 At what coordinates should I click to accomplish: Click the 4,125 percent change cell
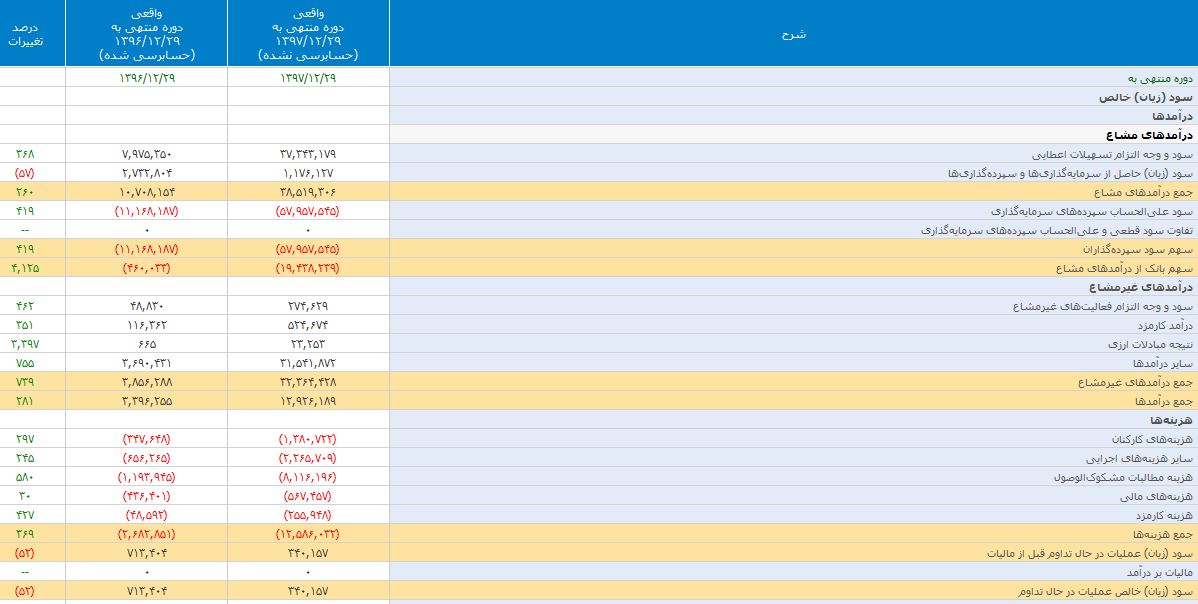click(x=26, y=268)
